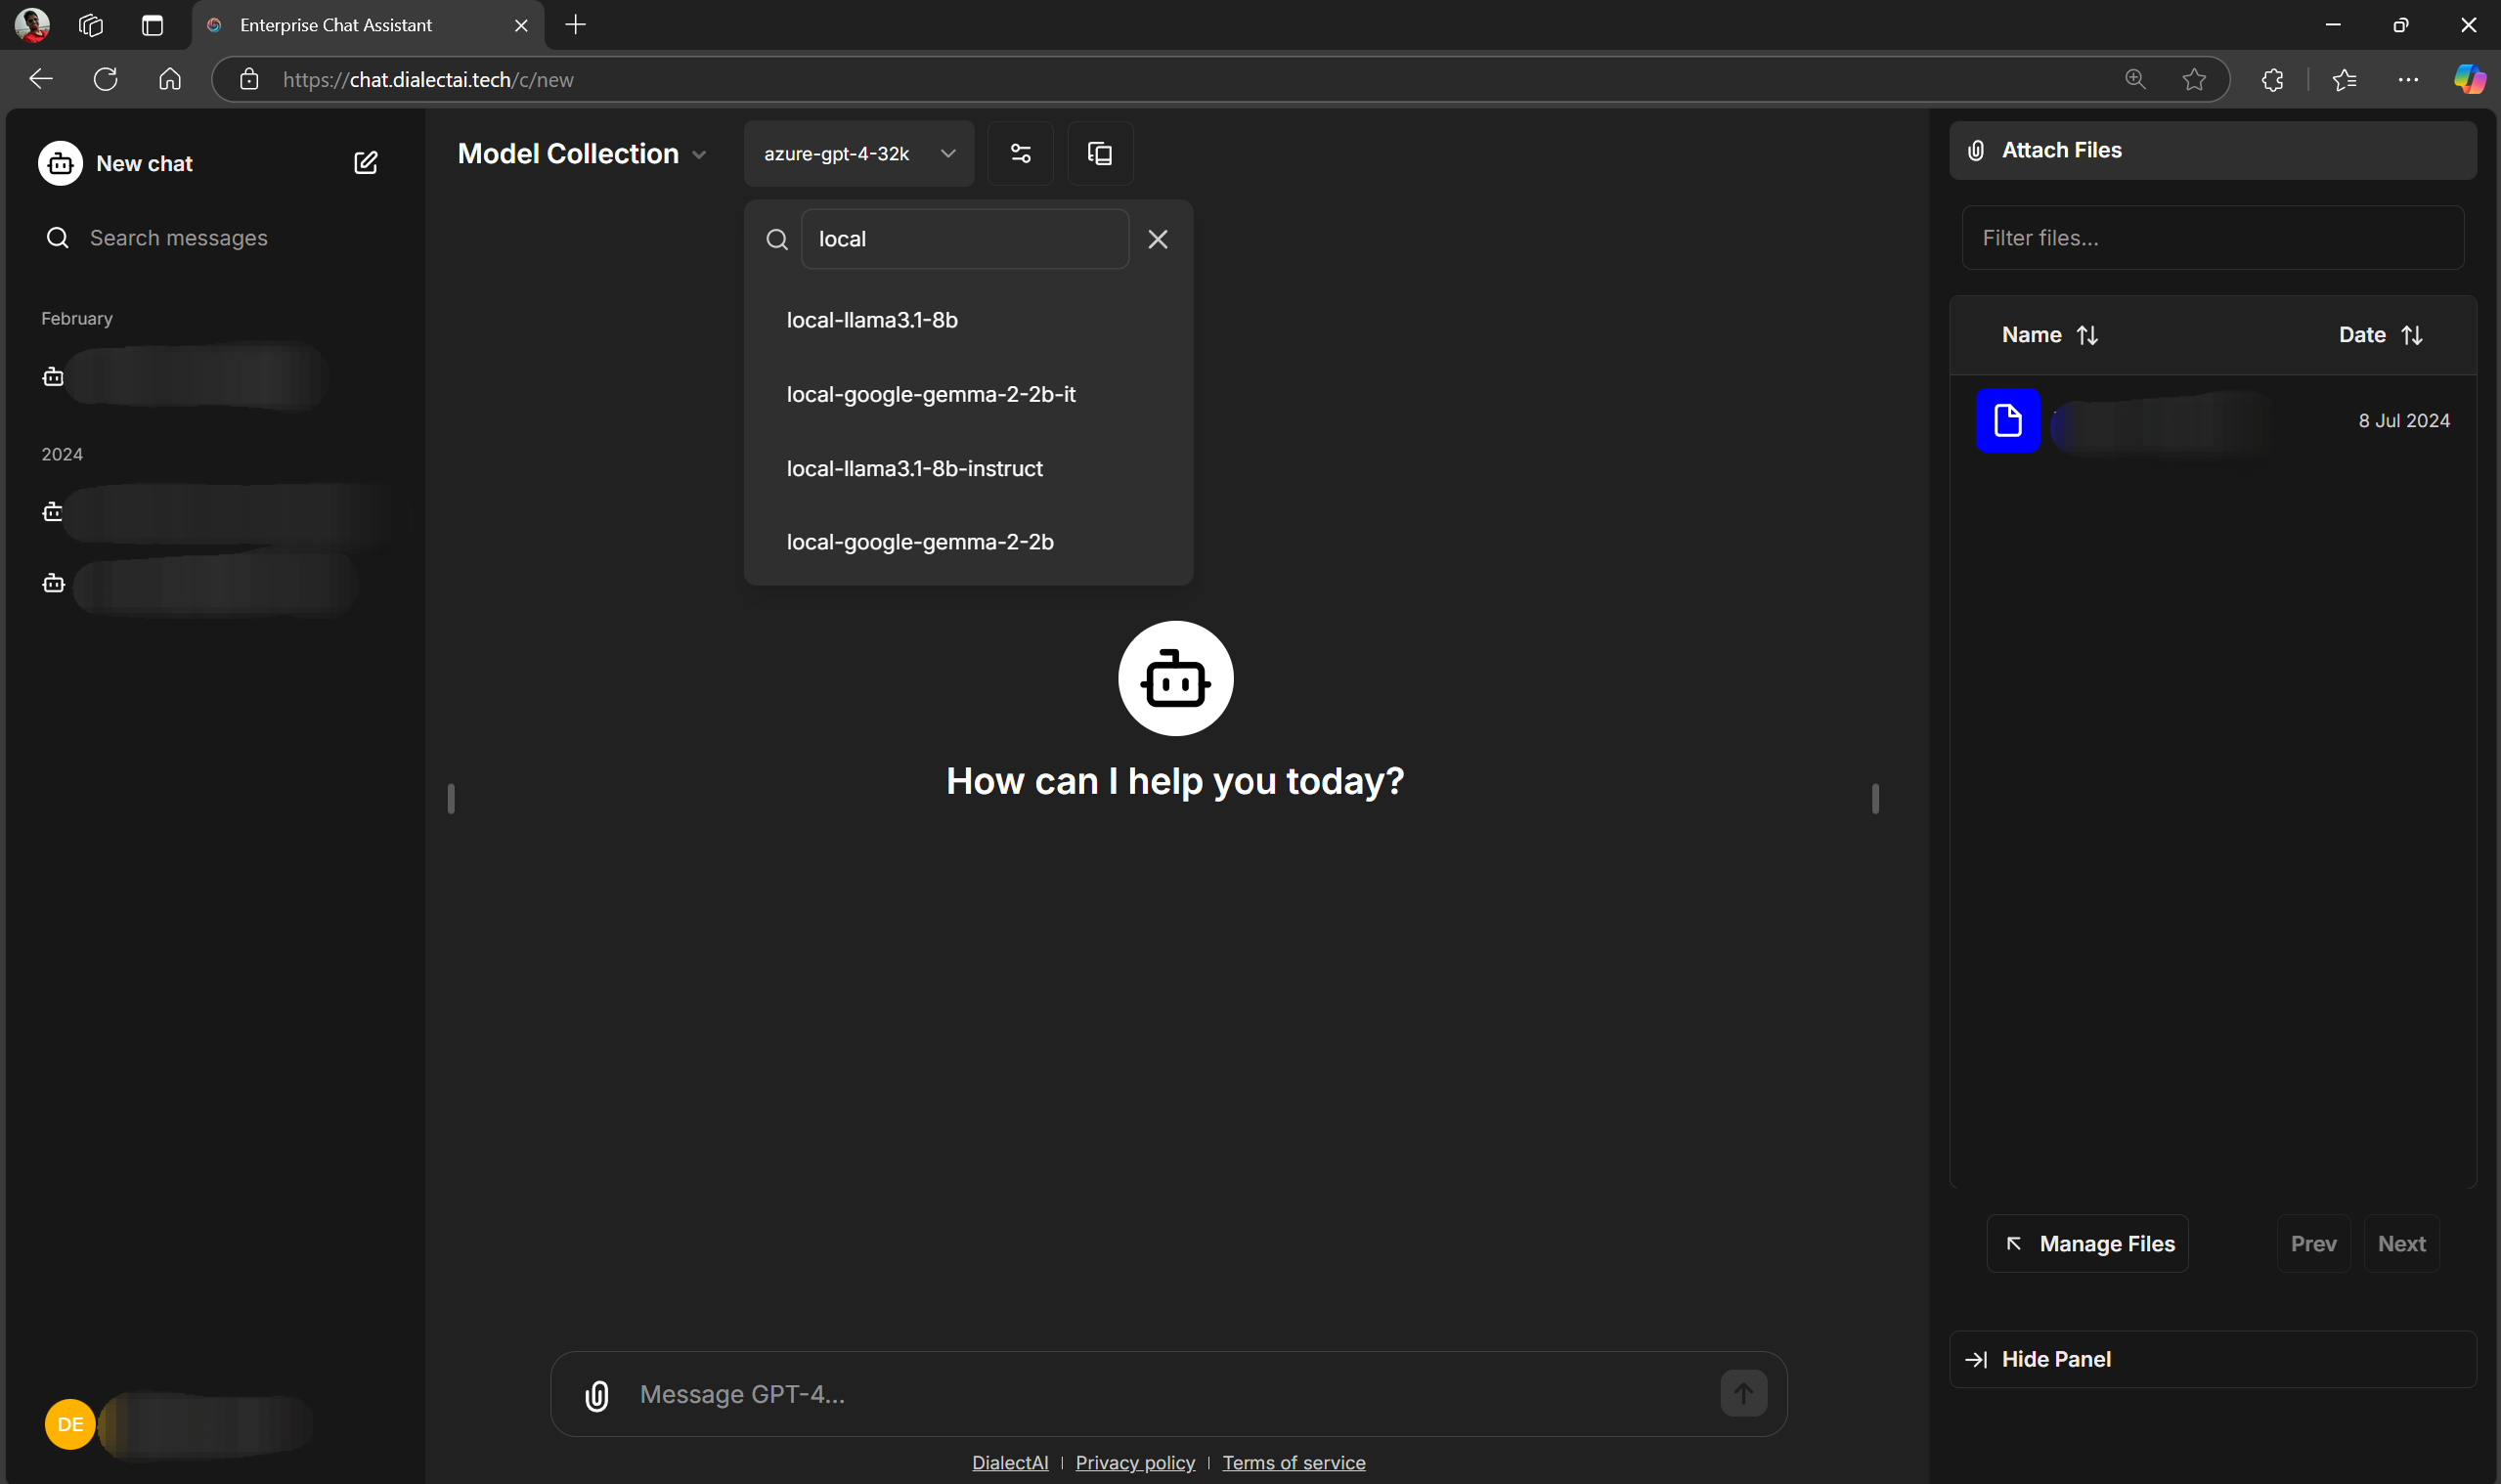Click the zoom magnifier in address bar
Viewport: 2501px width, 1484px height.
click(2135, 79)
